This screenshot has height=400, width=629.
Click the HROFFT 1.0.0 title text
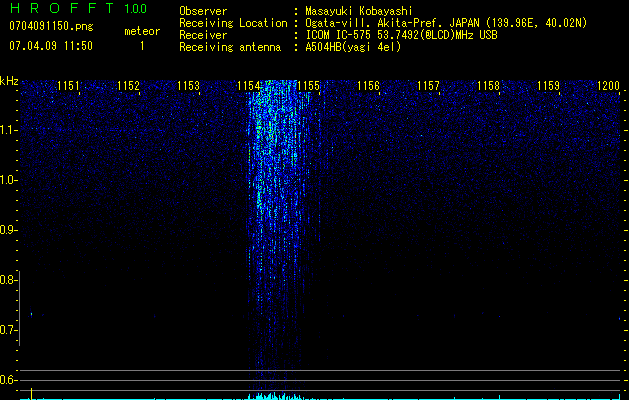pyautogui.click(x=78, y=8)
